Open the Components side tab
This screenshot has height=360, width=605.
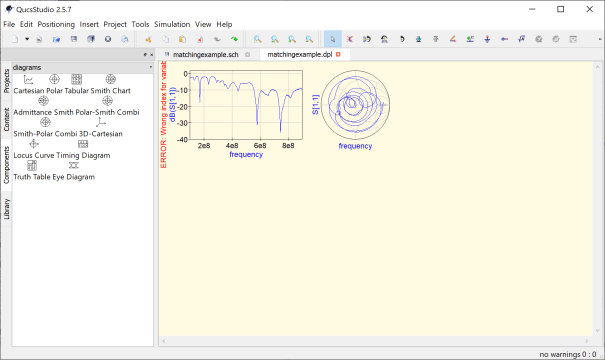click(6, 165)
